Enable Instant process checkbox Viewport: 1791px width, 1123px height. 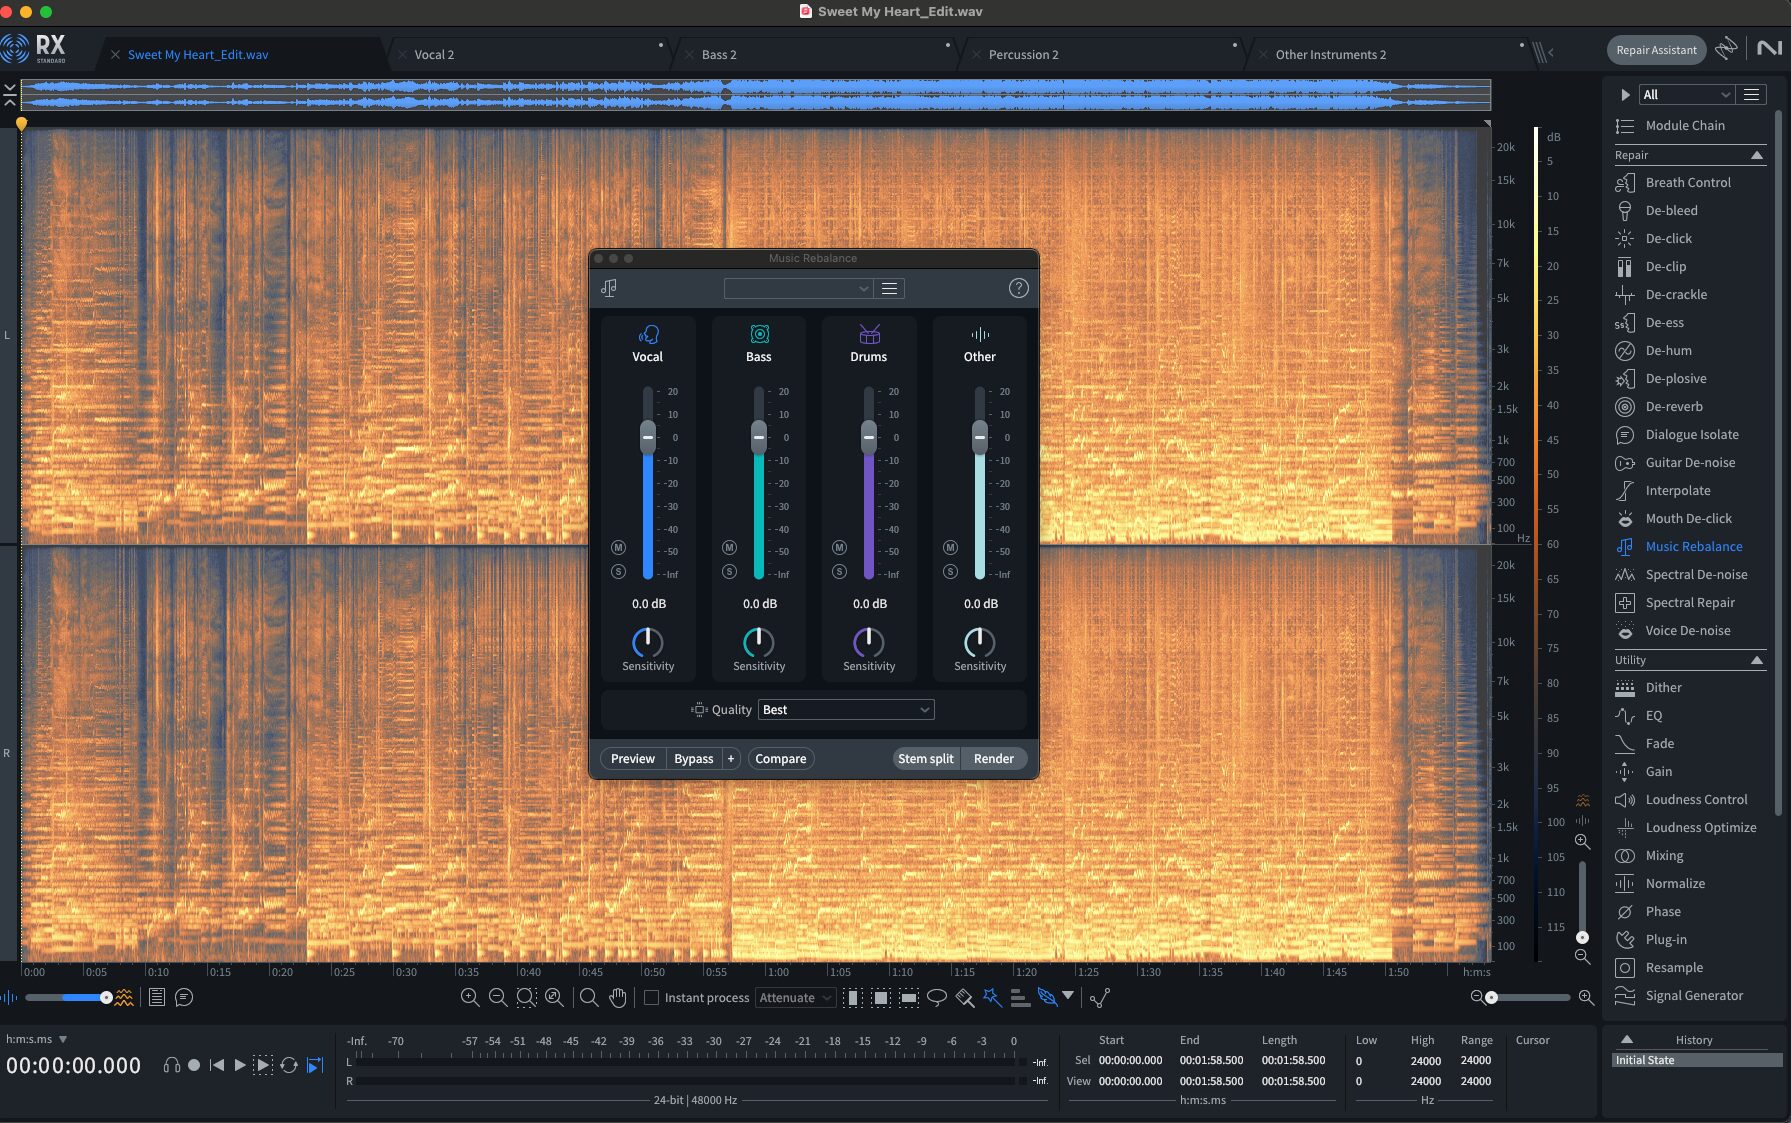coord(651,998)
